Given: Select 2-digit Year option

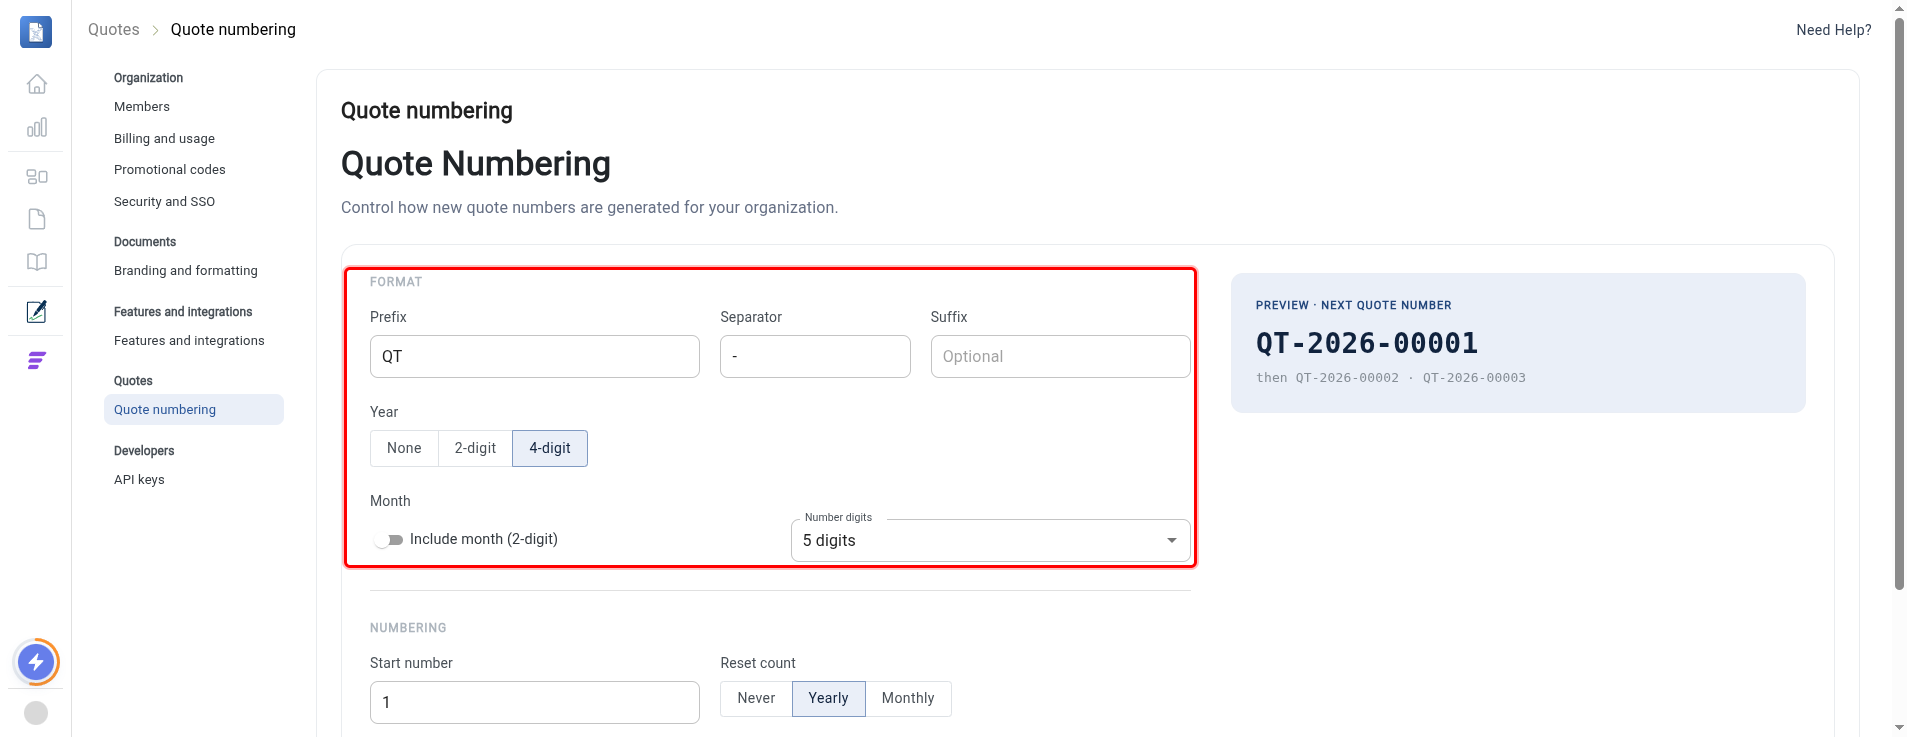Looking at the screenshot, I should pyautogui.click(x=475, y=448).
